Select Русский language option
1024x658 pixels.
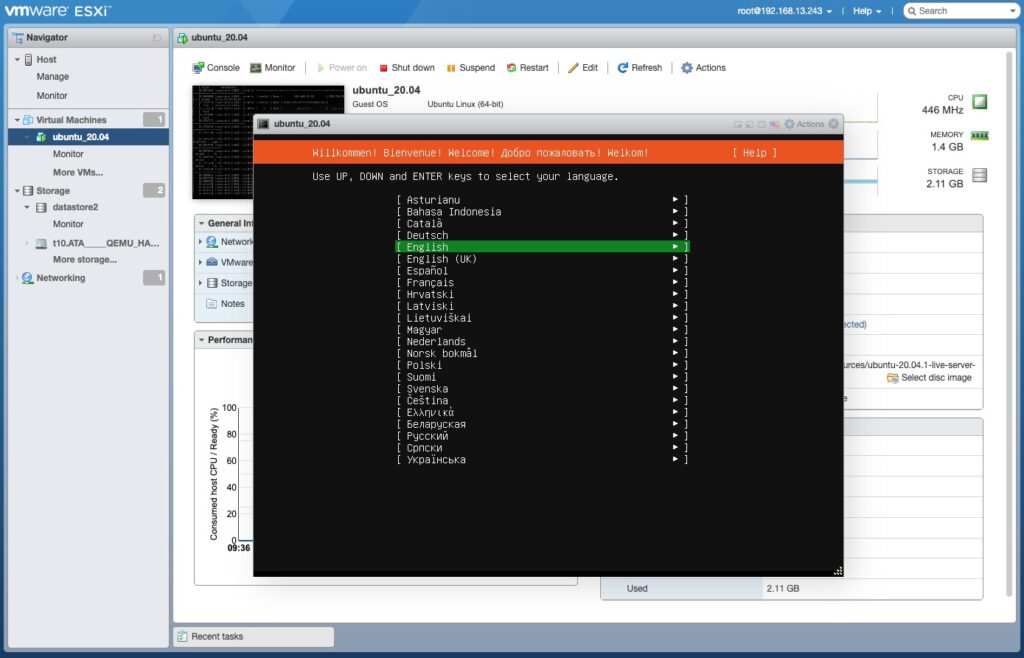pos(542,435)
